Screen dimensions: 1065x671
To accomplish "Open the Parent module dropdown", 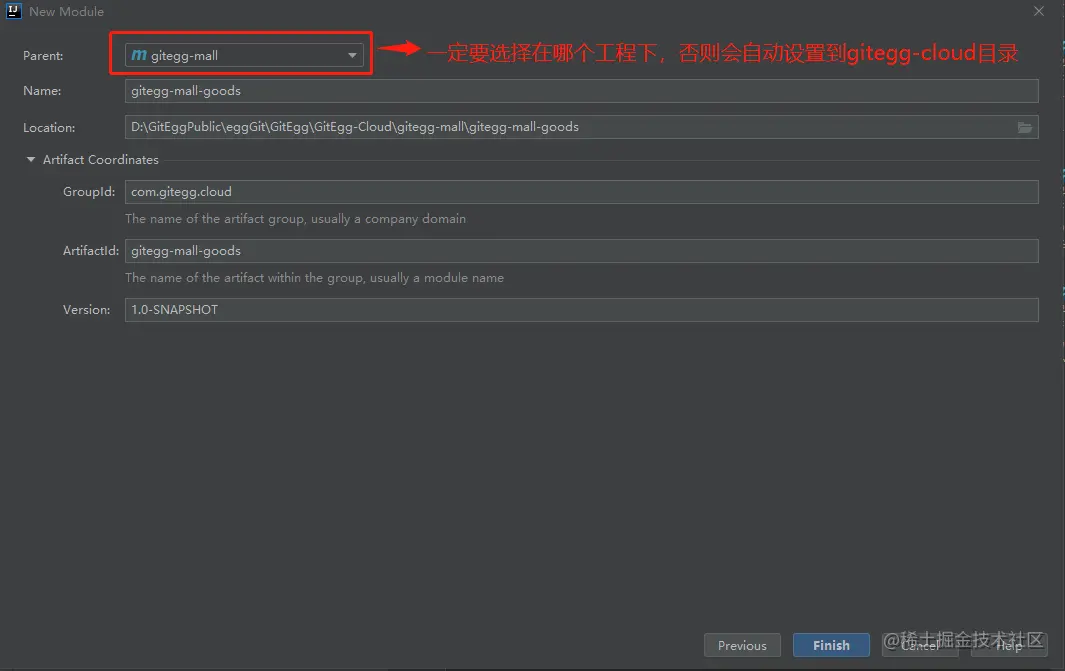I will click(x=244, y=56).
